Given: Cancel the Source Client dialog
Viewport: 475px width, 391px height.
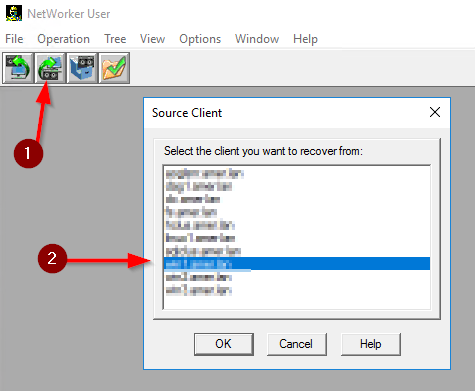Looking at the screenshot, I should [296, 344].
